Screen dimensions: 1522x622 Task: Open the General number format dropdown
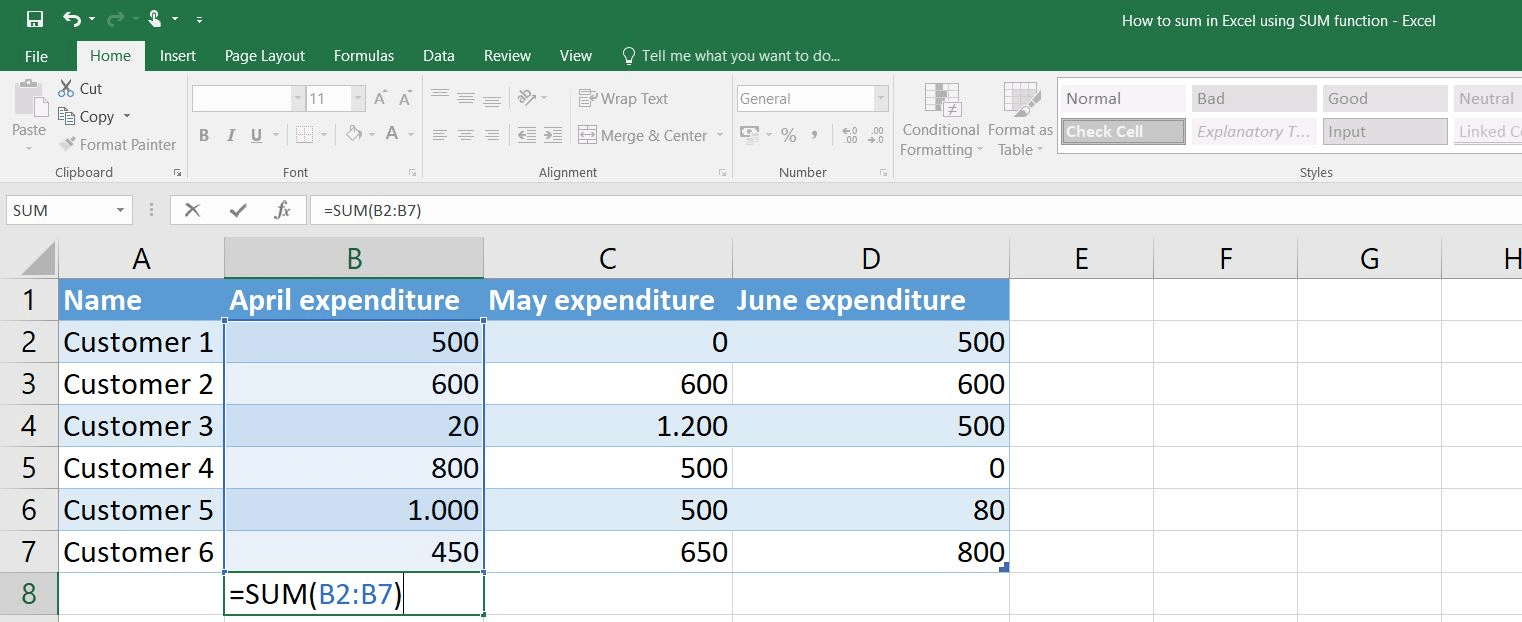[x=879, y=98]
